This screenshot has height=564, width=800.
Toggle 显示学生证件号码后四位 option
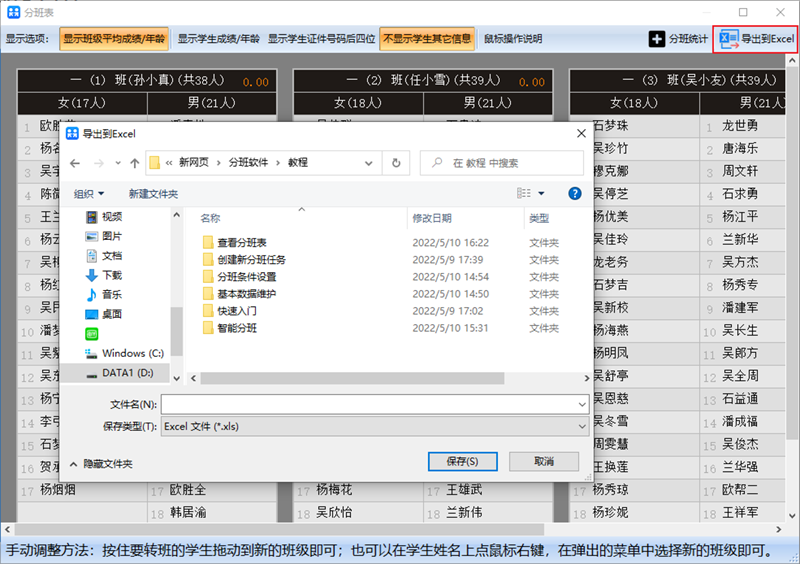321,39
